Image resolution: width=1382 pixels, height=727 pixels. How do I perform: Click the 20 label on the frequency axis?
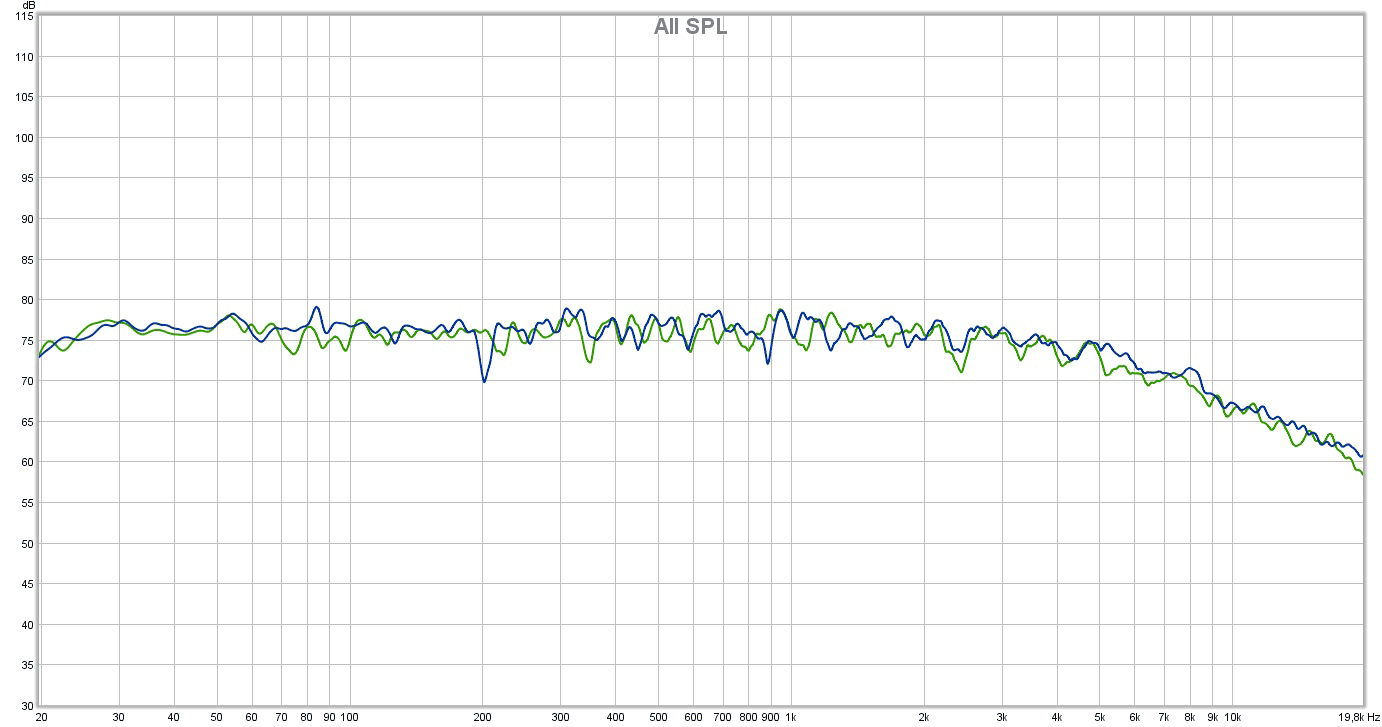pos(41,717)
